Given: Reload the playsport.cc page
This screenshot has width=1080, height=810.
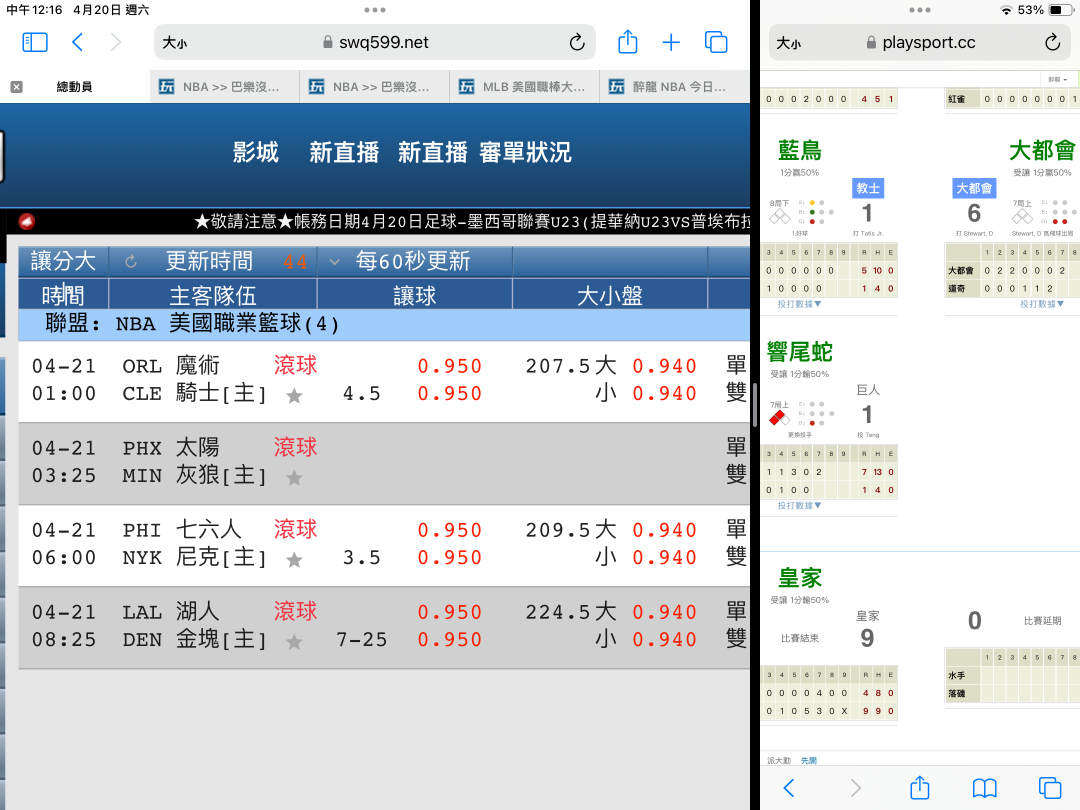Looking at the screenshot, I should coord(1052,43).
